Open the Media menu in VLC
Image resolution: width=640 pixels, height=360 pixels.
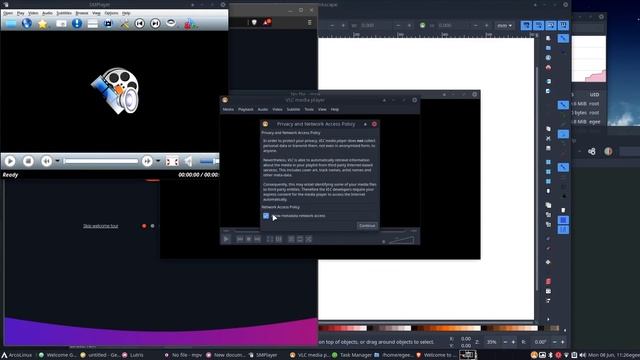tap(228, 109)
